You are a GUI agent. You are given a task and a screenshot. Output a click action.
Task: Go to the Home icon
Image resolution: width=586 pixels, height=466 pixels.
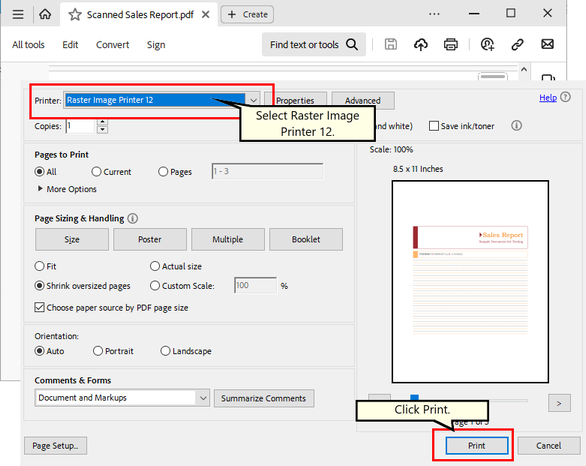click(x=45, y=15)
